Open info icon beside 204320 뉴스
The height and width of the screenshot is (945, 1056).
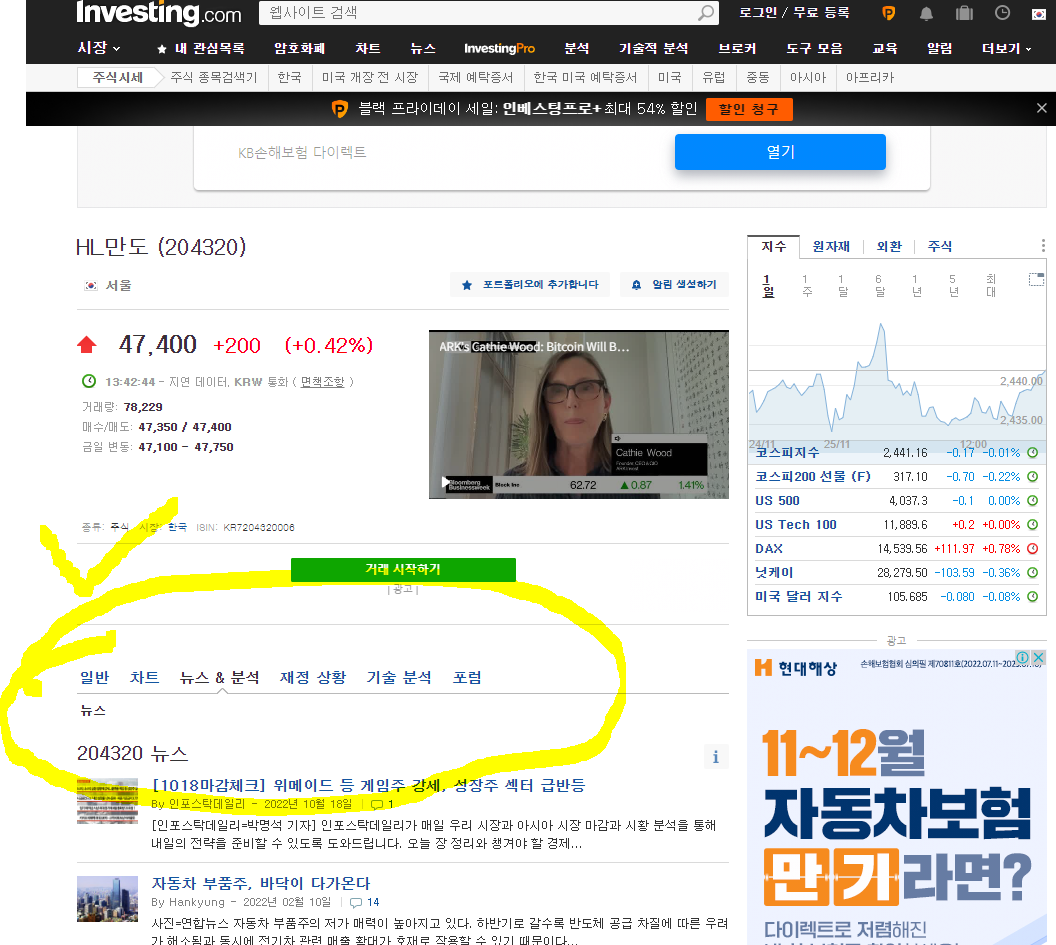pyautogui.click(x=715, y=757)
